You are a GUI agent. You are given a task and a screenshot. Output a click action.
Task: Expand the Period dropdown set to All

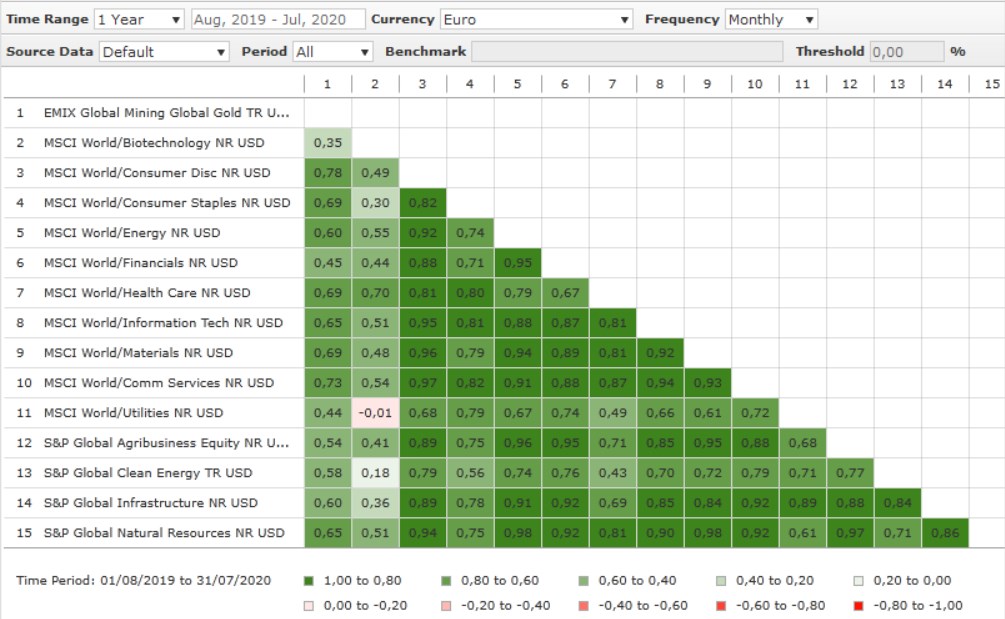pos(333,52)
